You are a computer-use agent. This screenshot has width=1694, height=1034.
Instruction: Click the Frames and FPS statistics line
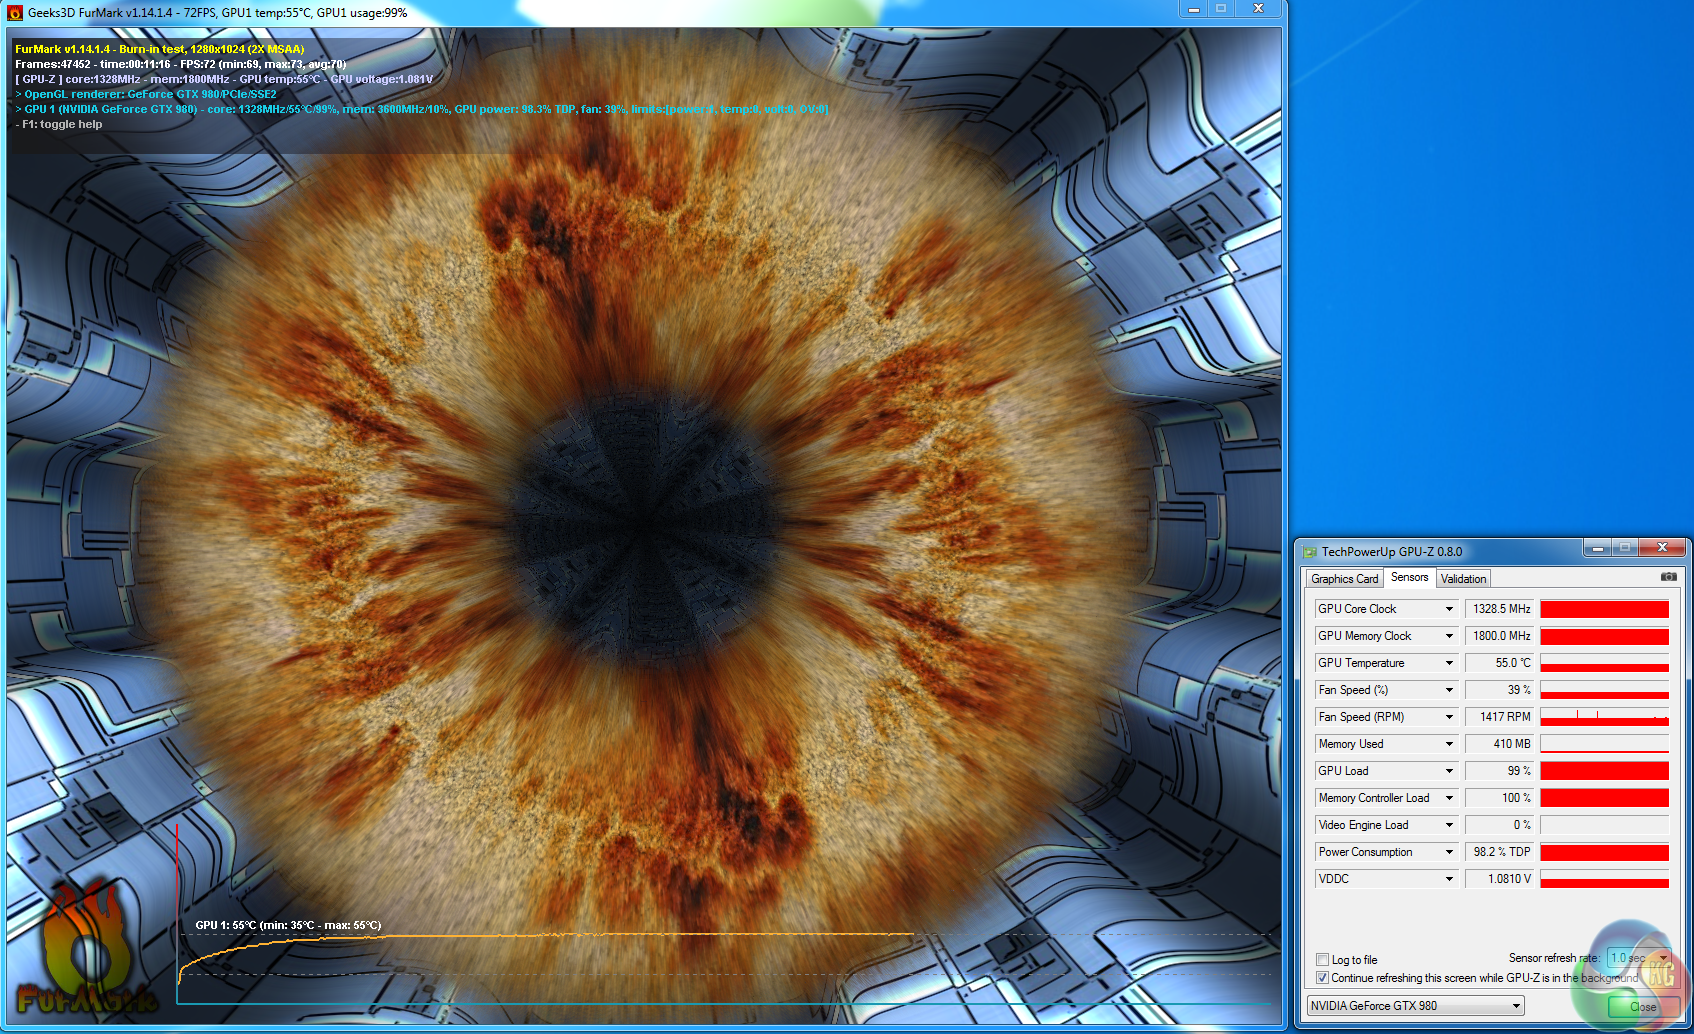click(181, 64)
